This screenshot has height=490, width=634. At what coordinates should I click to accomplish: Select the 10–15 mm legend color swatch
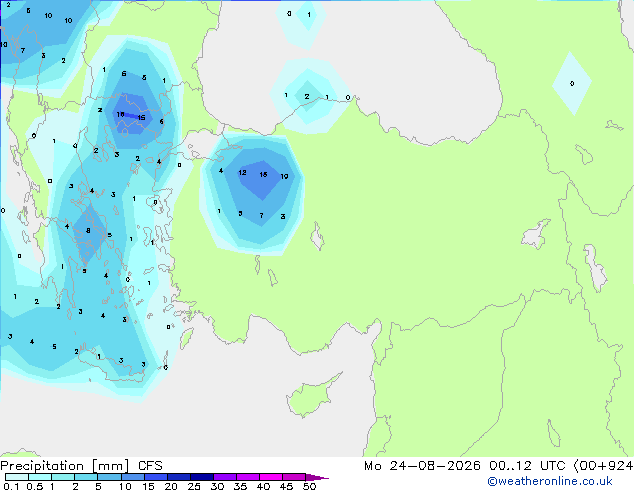(x=132, y=477)
